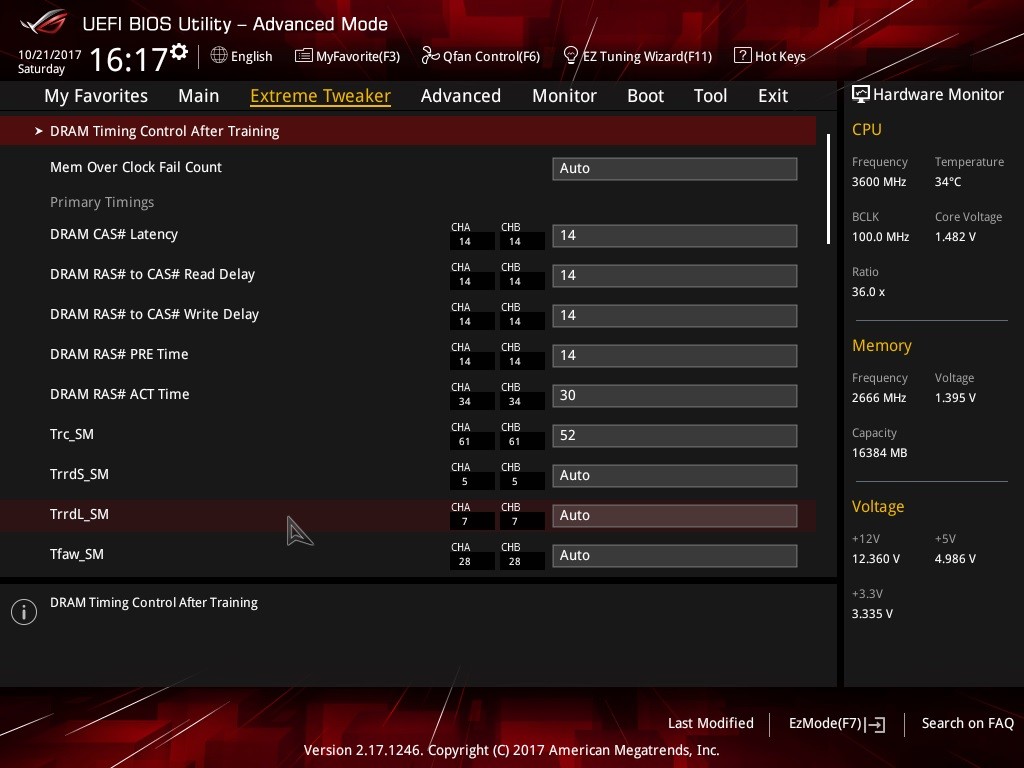Click the Trc_SM CHA value 61

pos(464,441)
